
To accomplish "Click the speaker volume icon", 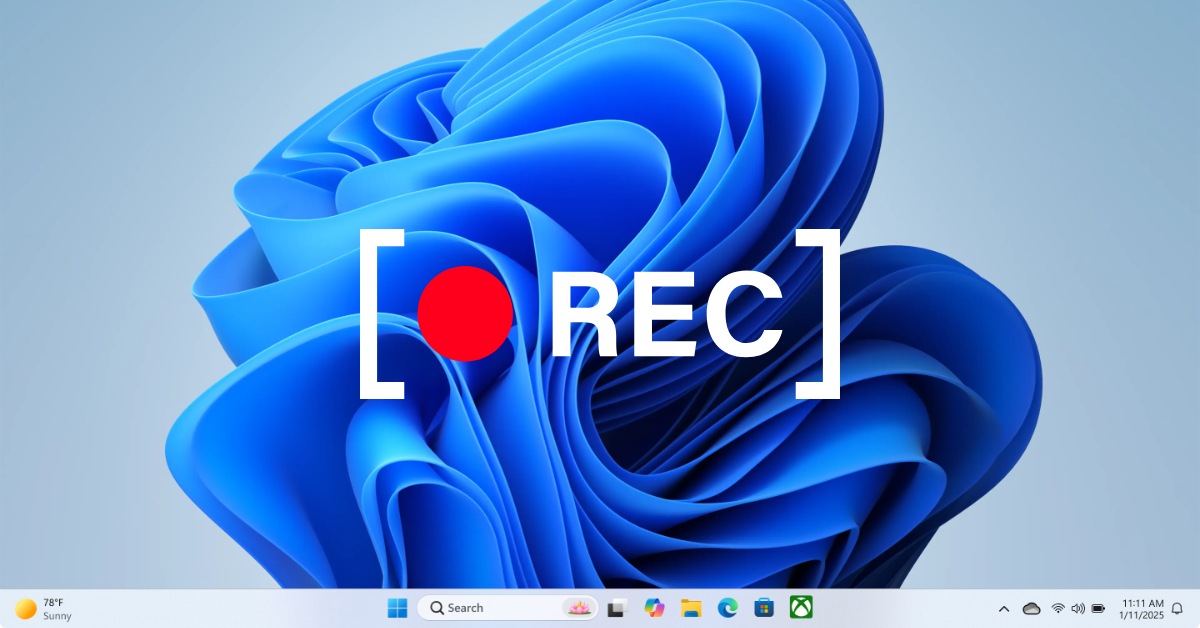I will (1078, 609).
